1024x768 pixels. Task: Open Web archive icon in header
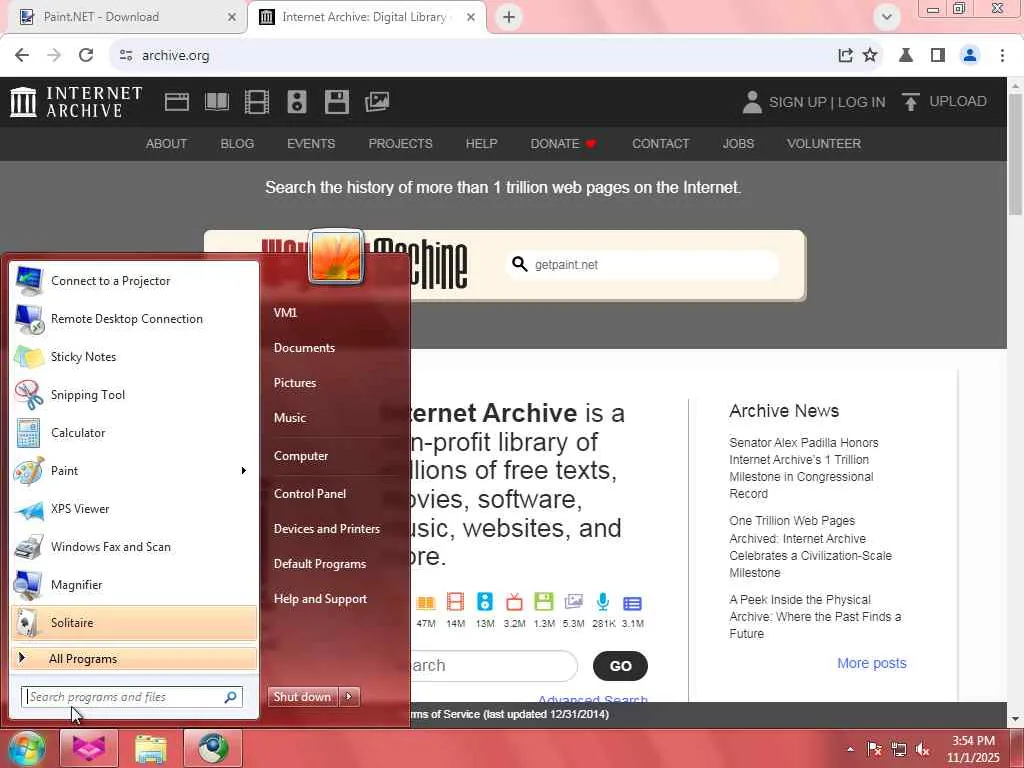pyautogui.click(x=177, y=102)
